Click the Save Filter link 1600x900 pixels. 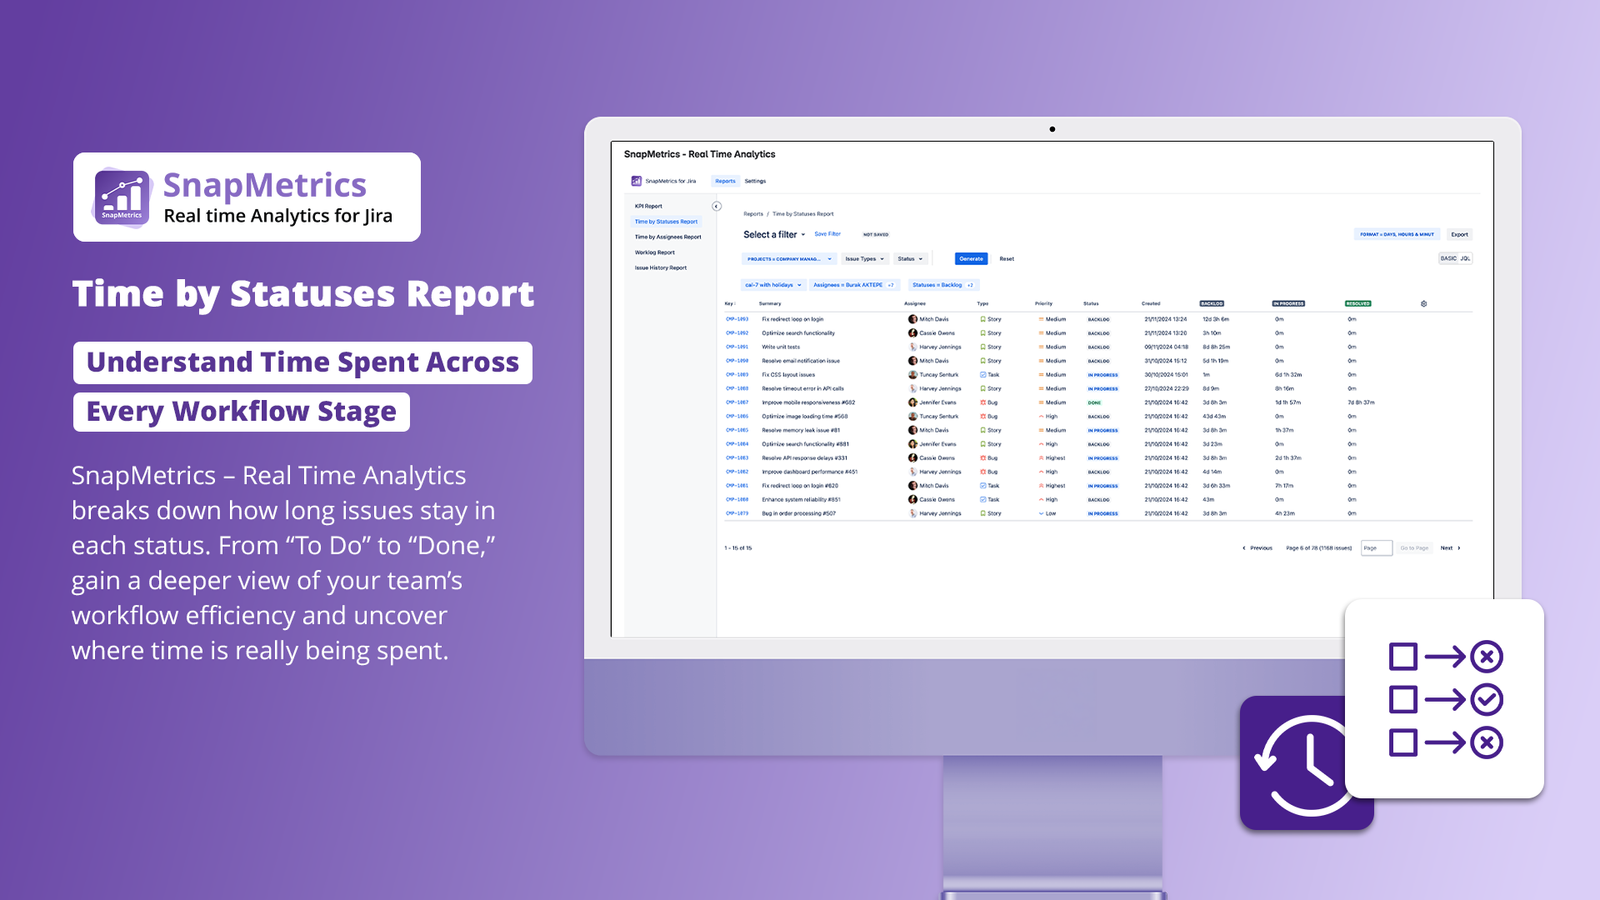[x=828, y=234]
